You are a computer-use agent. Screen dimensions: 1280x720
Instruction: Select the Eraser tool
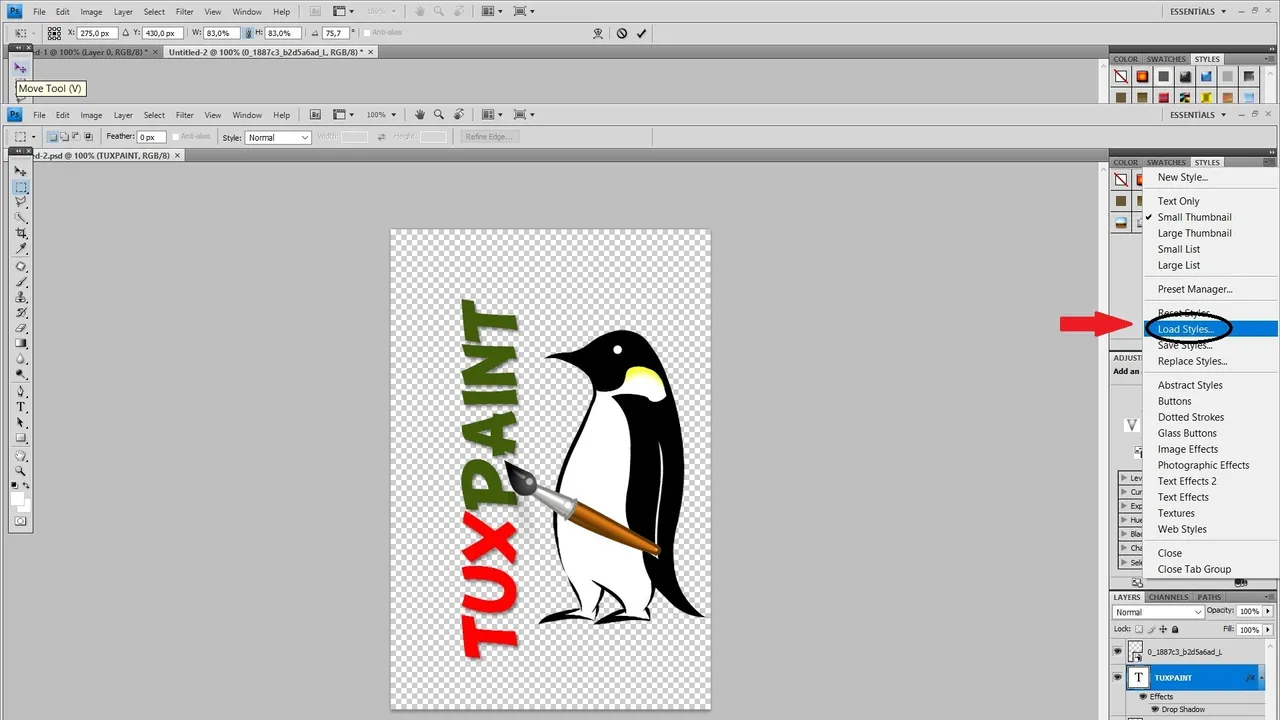pyautogui.click(x=21, y=328)
